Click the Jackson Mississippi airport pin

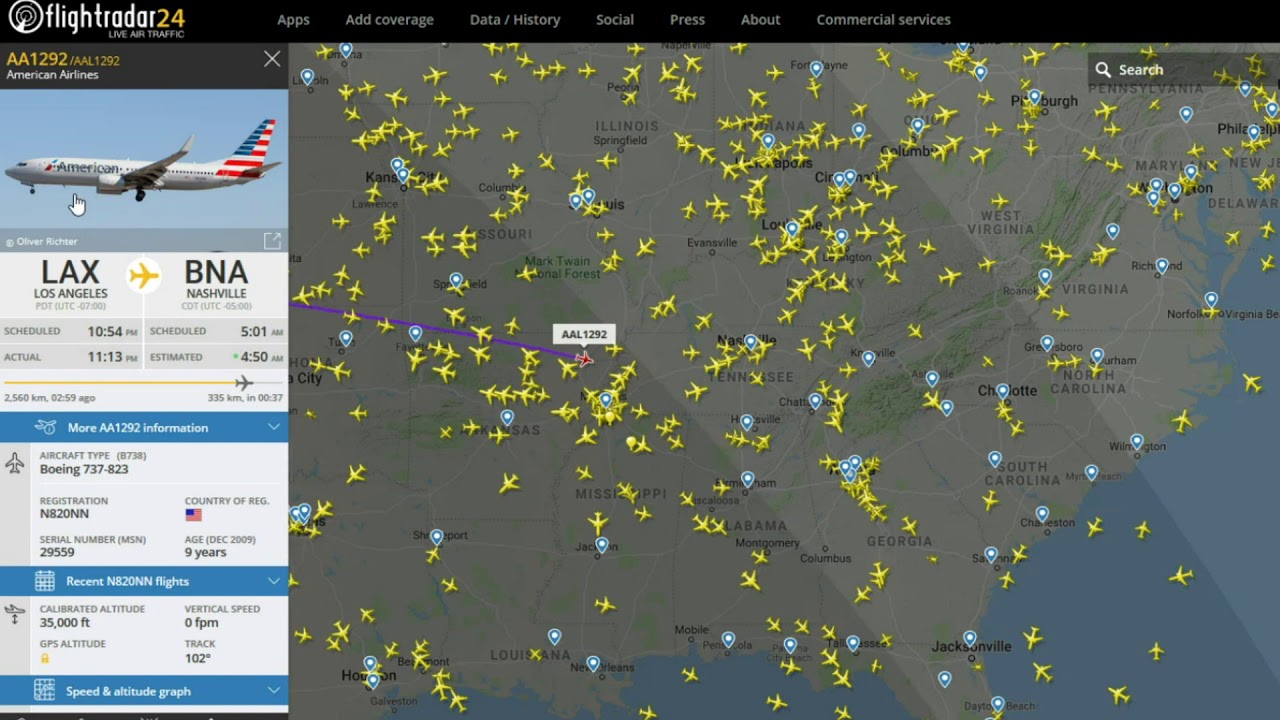(x=601, y=545)
